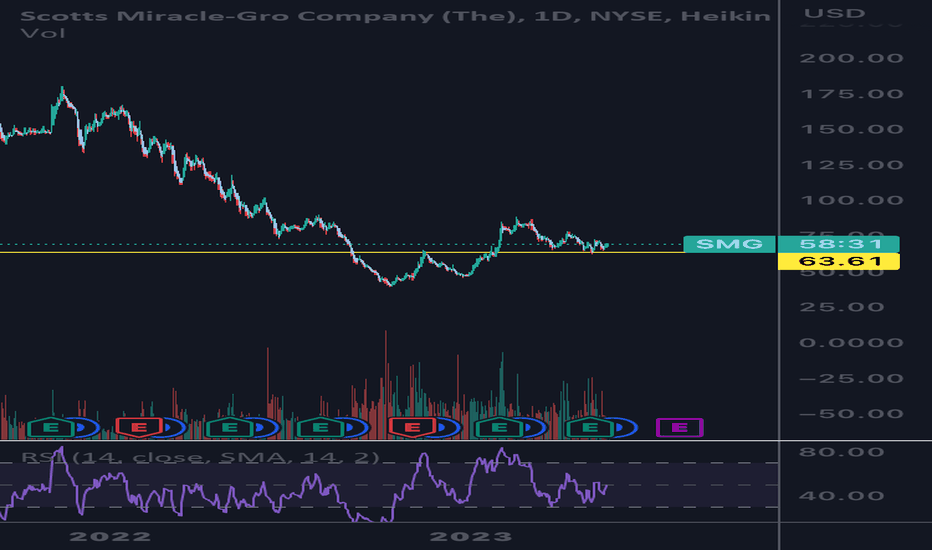This screenshot has height=550, width=932.
Task: Click the RSI (14, close, SMA, 14, 2) legend
Action: [200, 457]
